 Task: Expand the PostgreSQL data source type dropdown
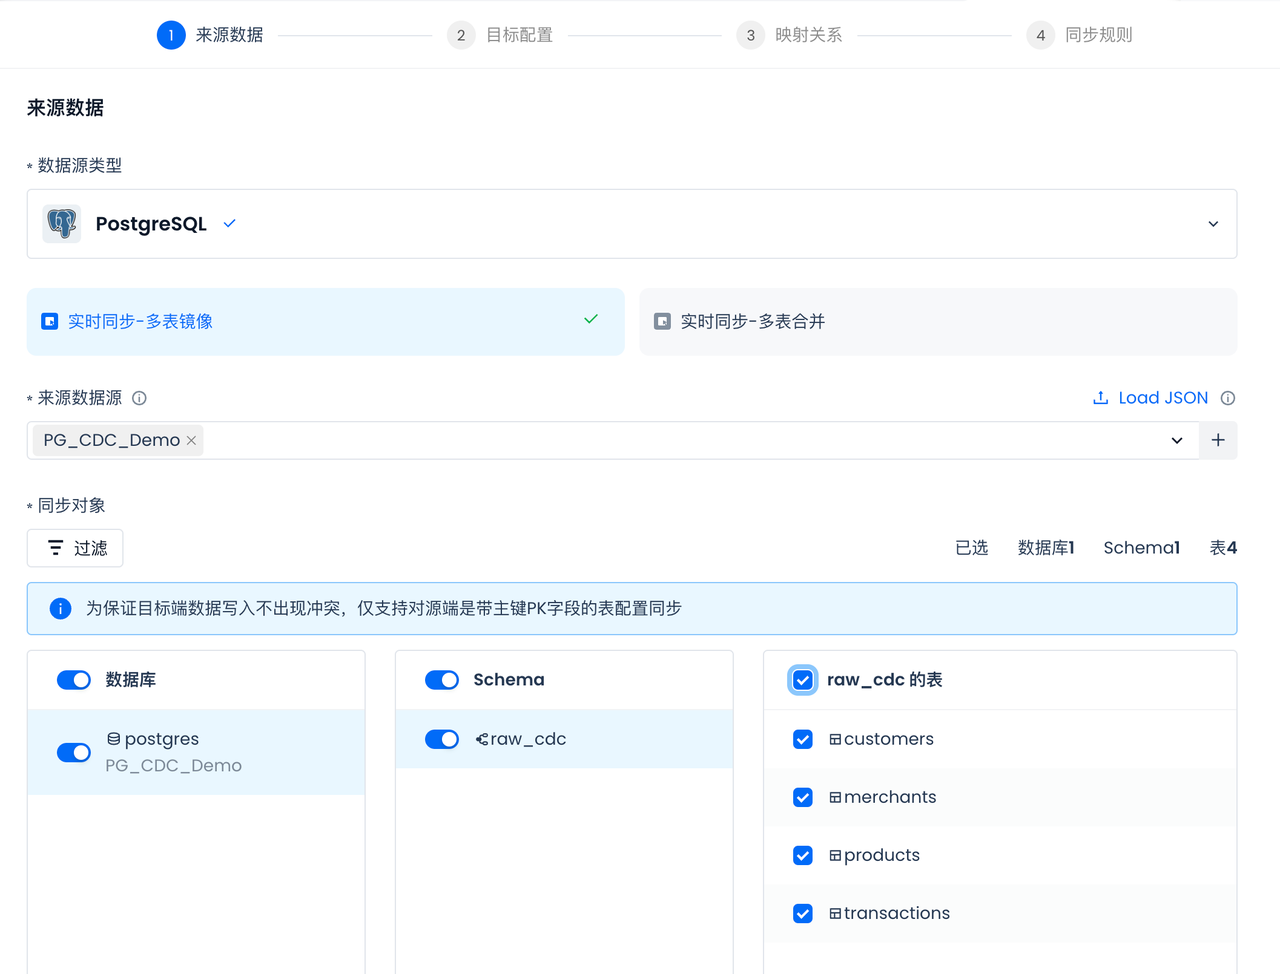[1213, 224]
